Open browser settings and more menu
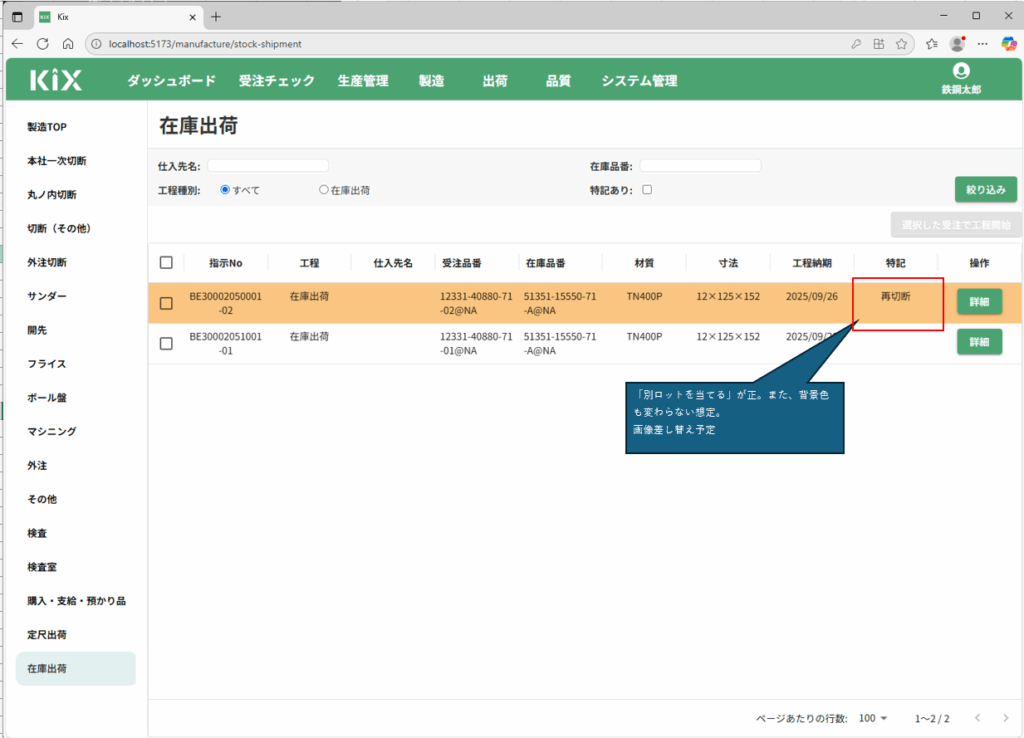This screenshot has height=738, width=1024. pos(983,44)
